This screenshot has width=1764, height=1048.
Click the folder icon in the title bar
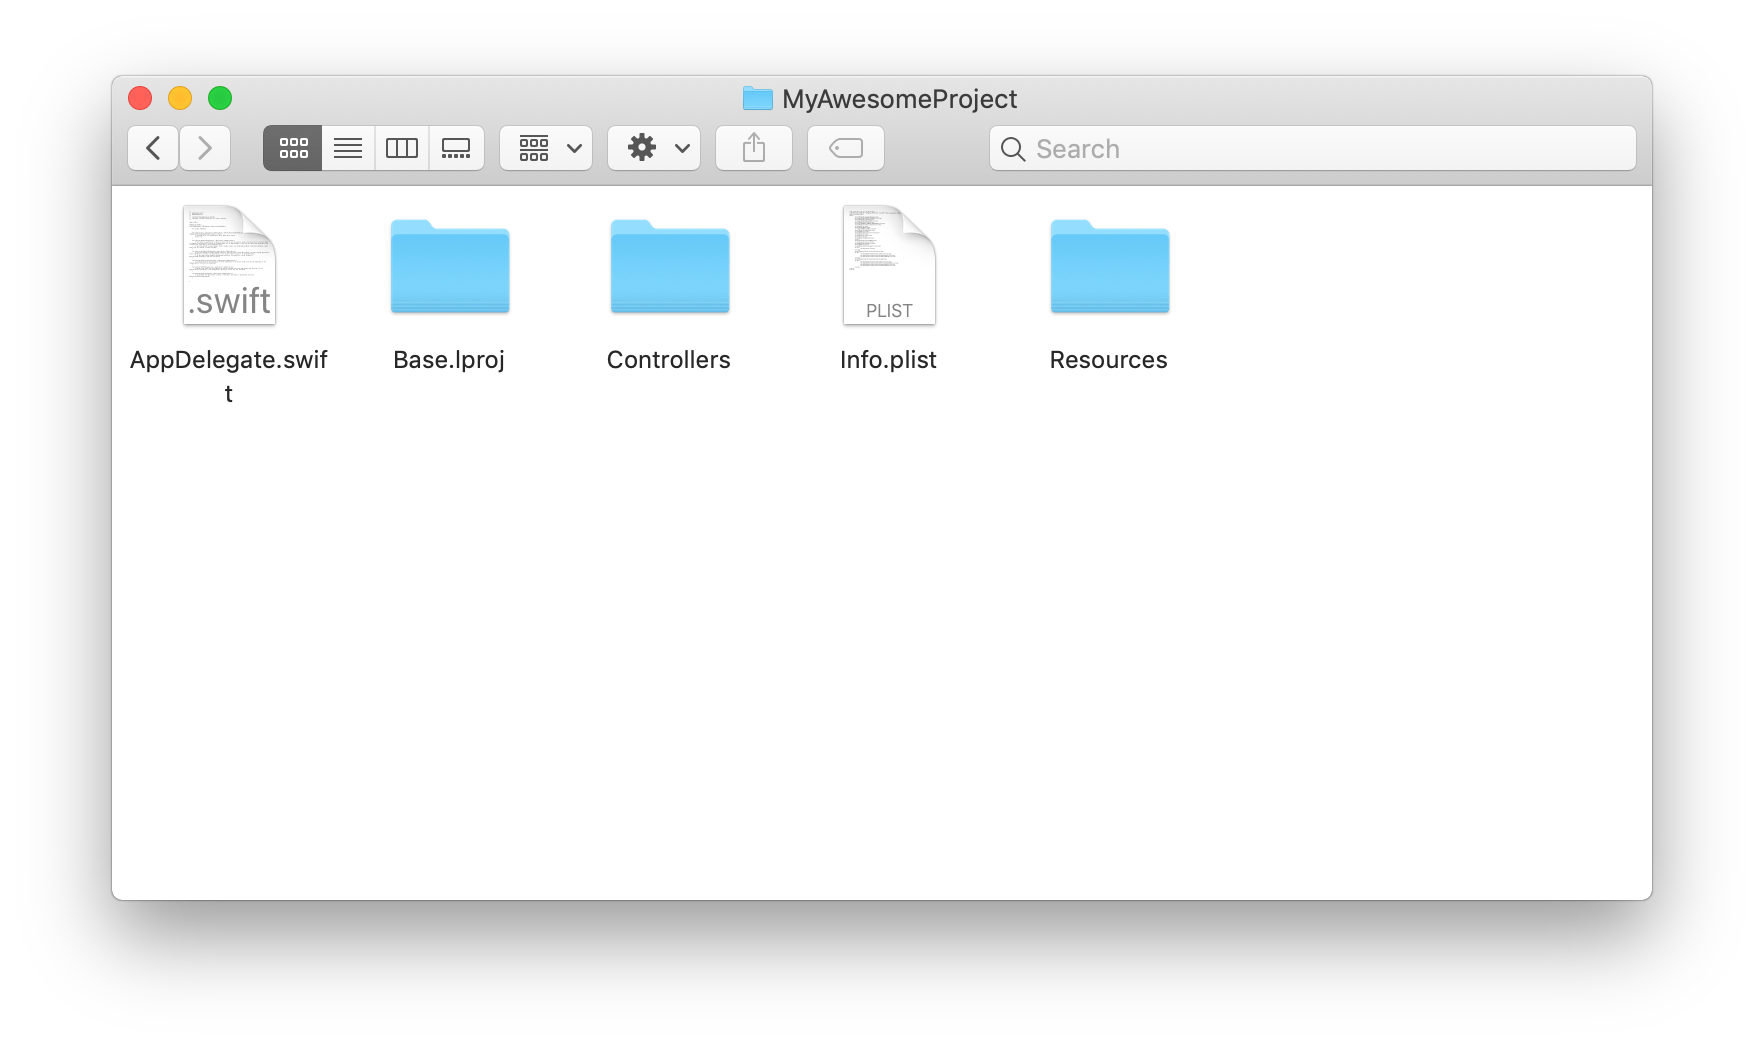(757, 98)
